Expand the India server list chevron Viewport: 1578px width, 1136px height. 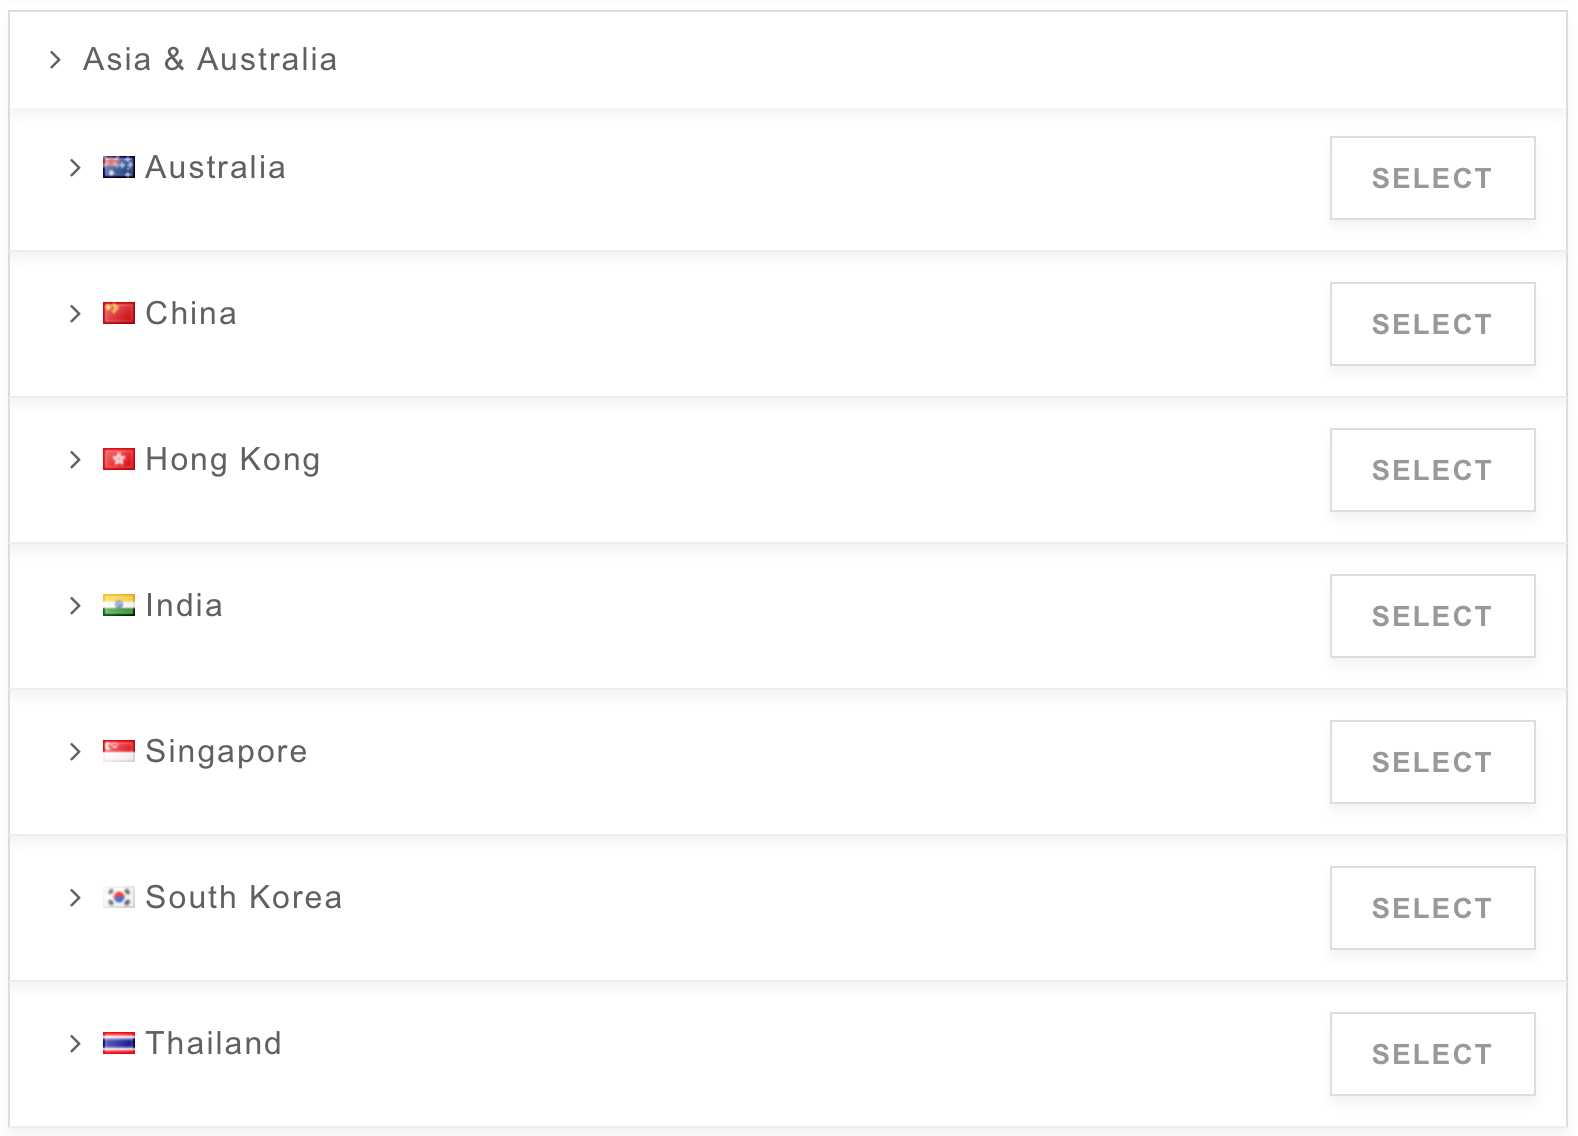click(x=75, y=606)
